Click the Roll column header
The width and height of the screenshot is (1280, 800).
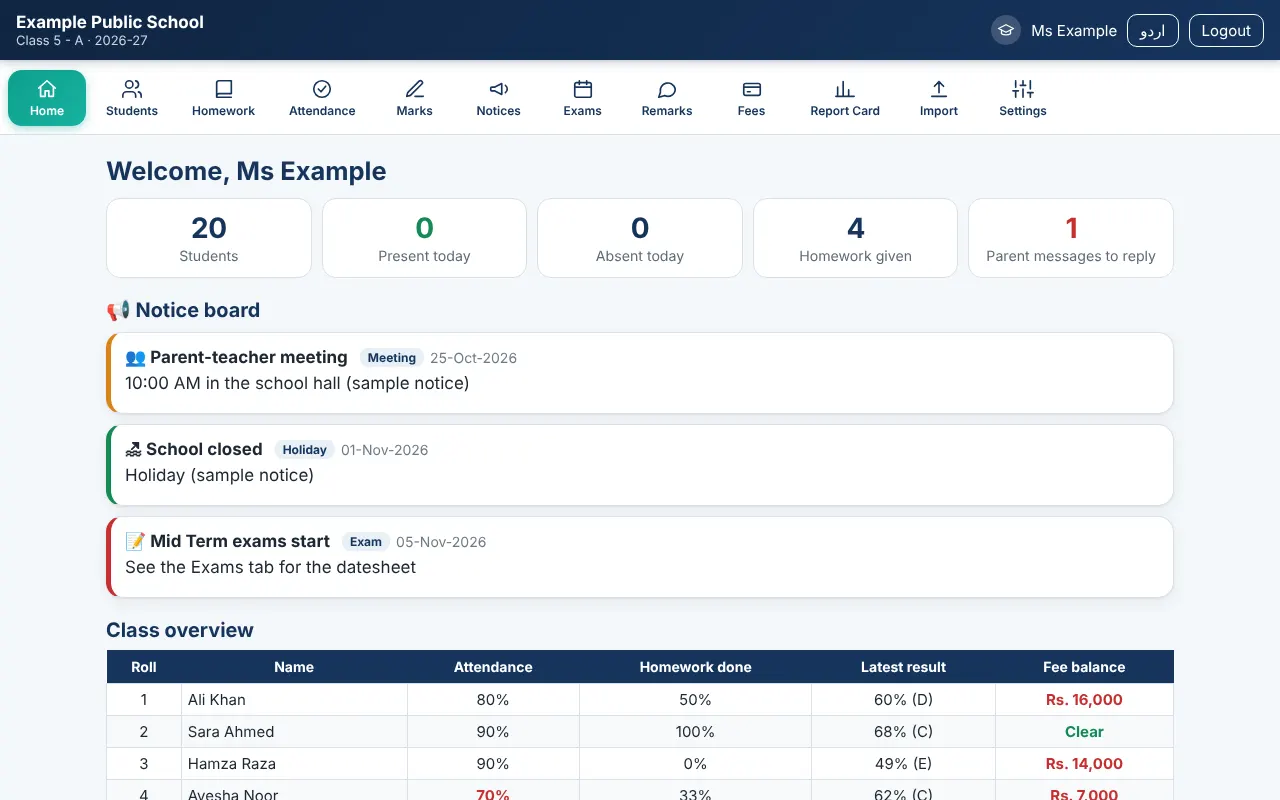click(144, 667)
